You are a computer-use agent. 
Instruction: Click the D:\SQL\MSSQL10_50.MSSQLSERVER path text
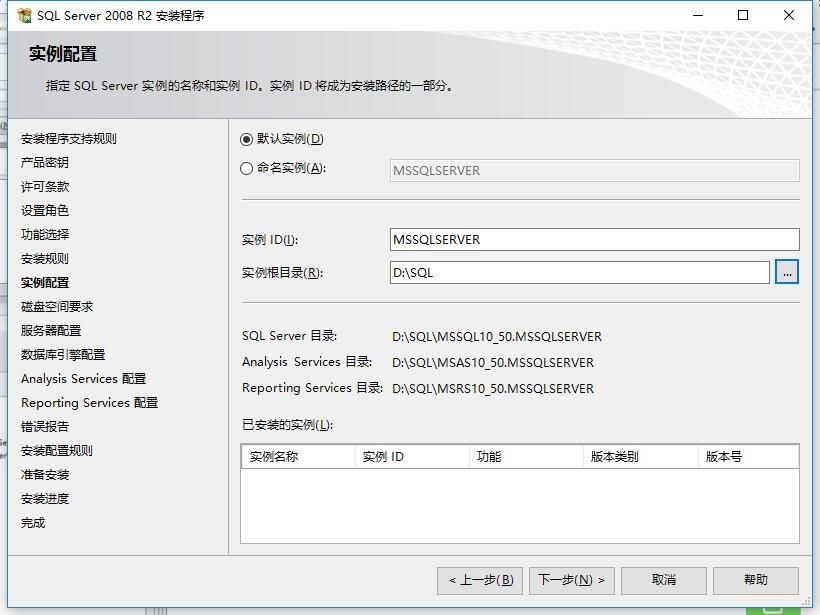pos(497,337)
